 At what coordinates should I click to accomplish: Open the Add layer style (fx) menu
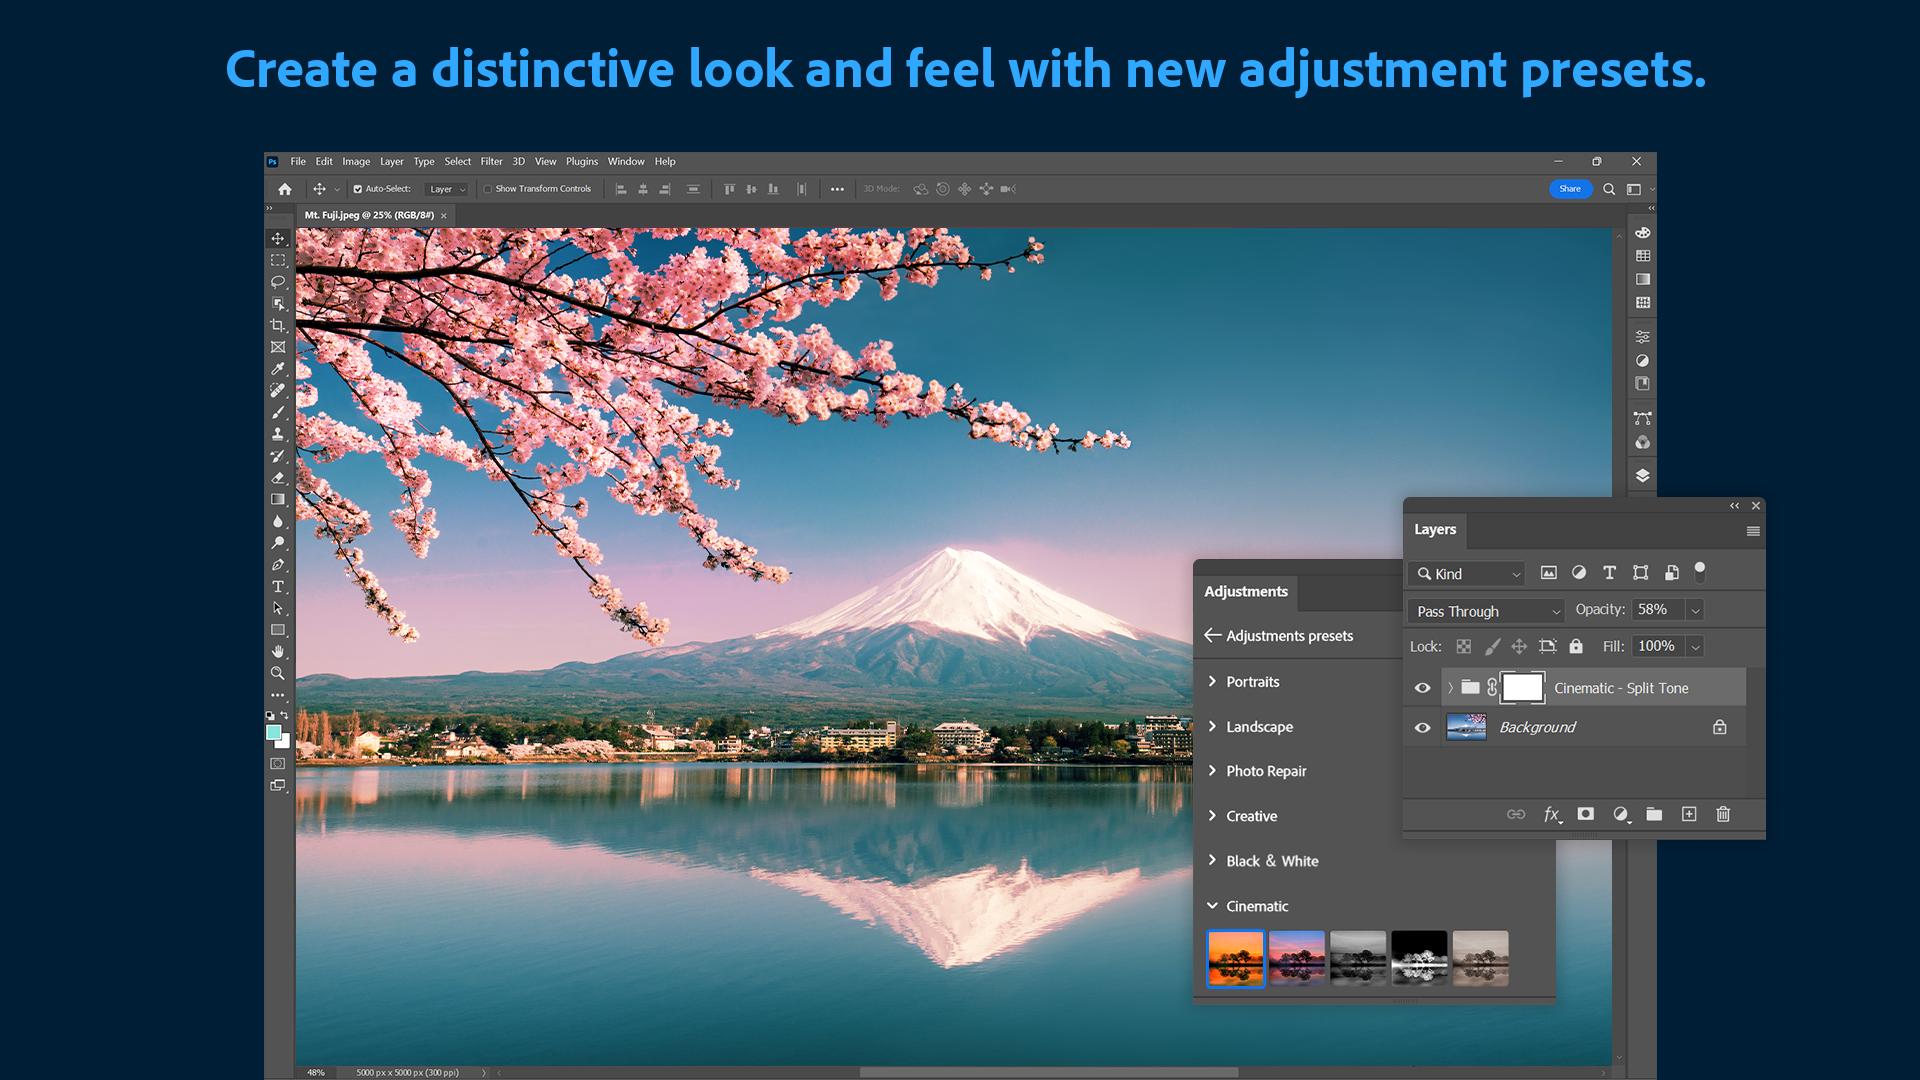tap(1552, 815)
